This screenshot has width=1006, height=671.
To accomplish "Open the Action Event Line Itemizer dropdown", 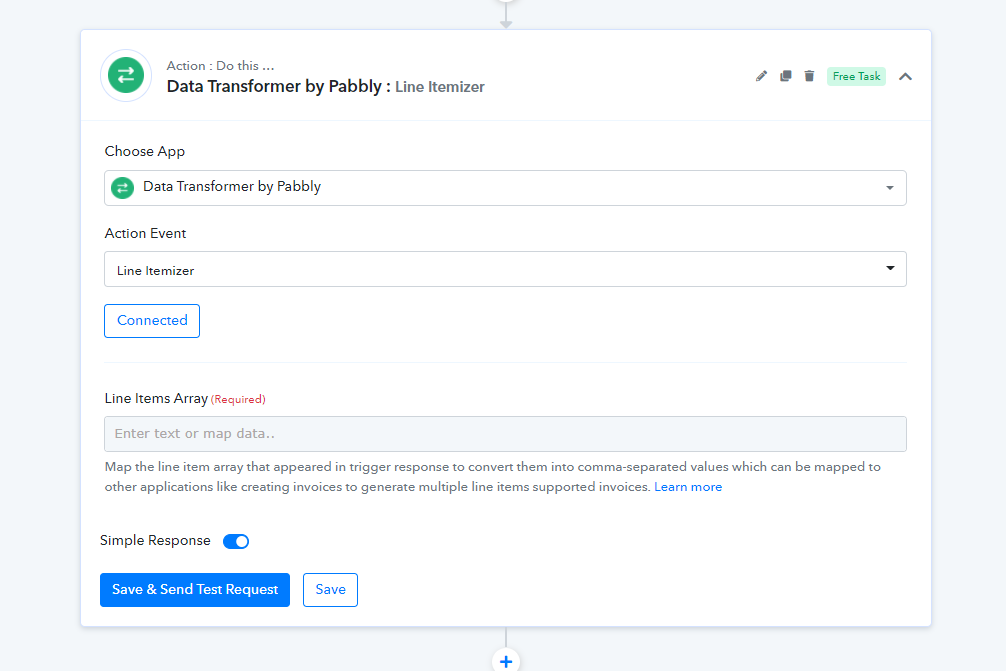I will (x=506, y=269).
